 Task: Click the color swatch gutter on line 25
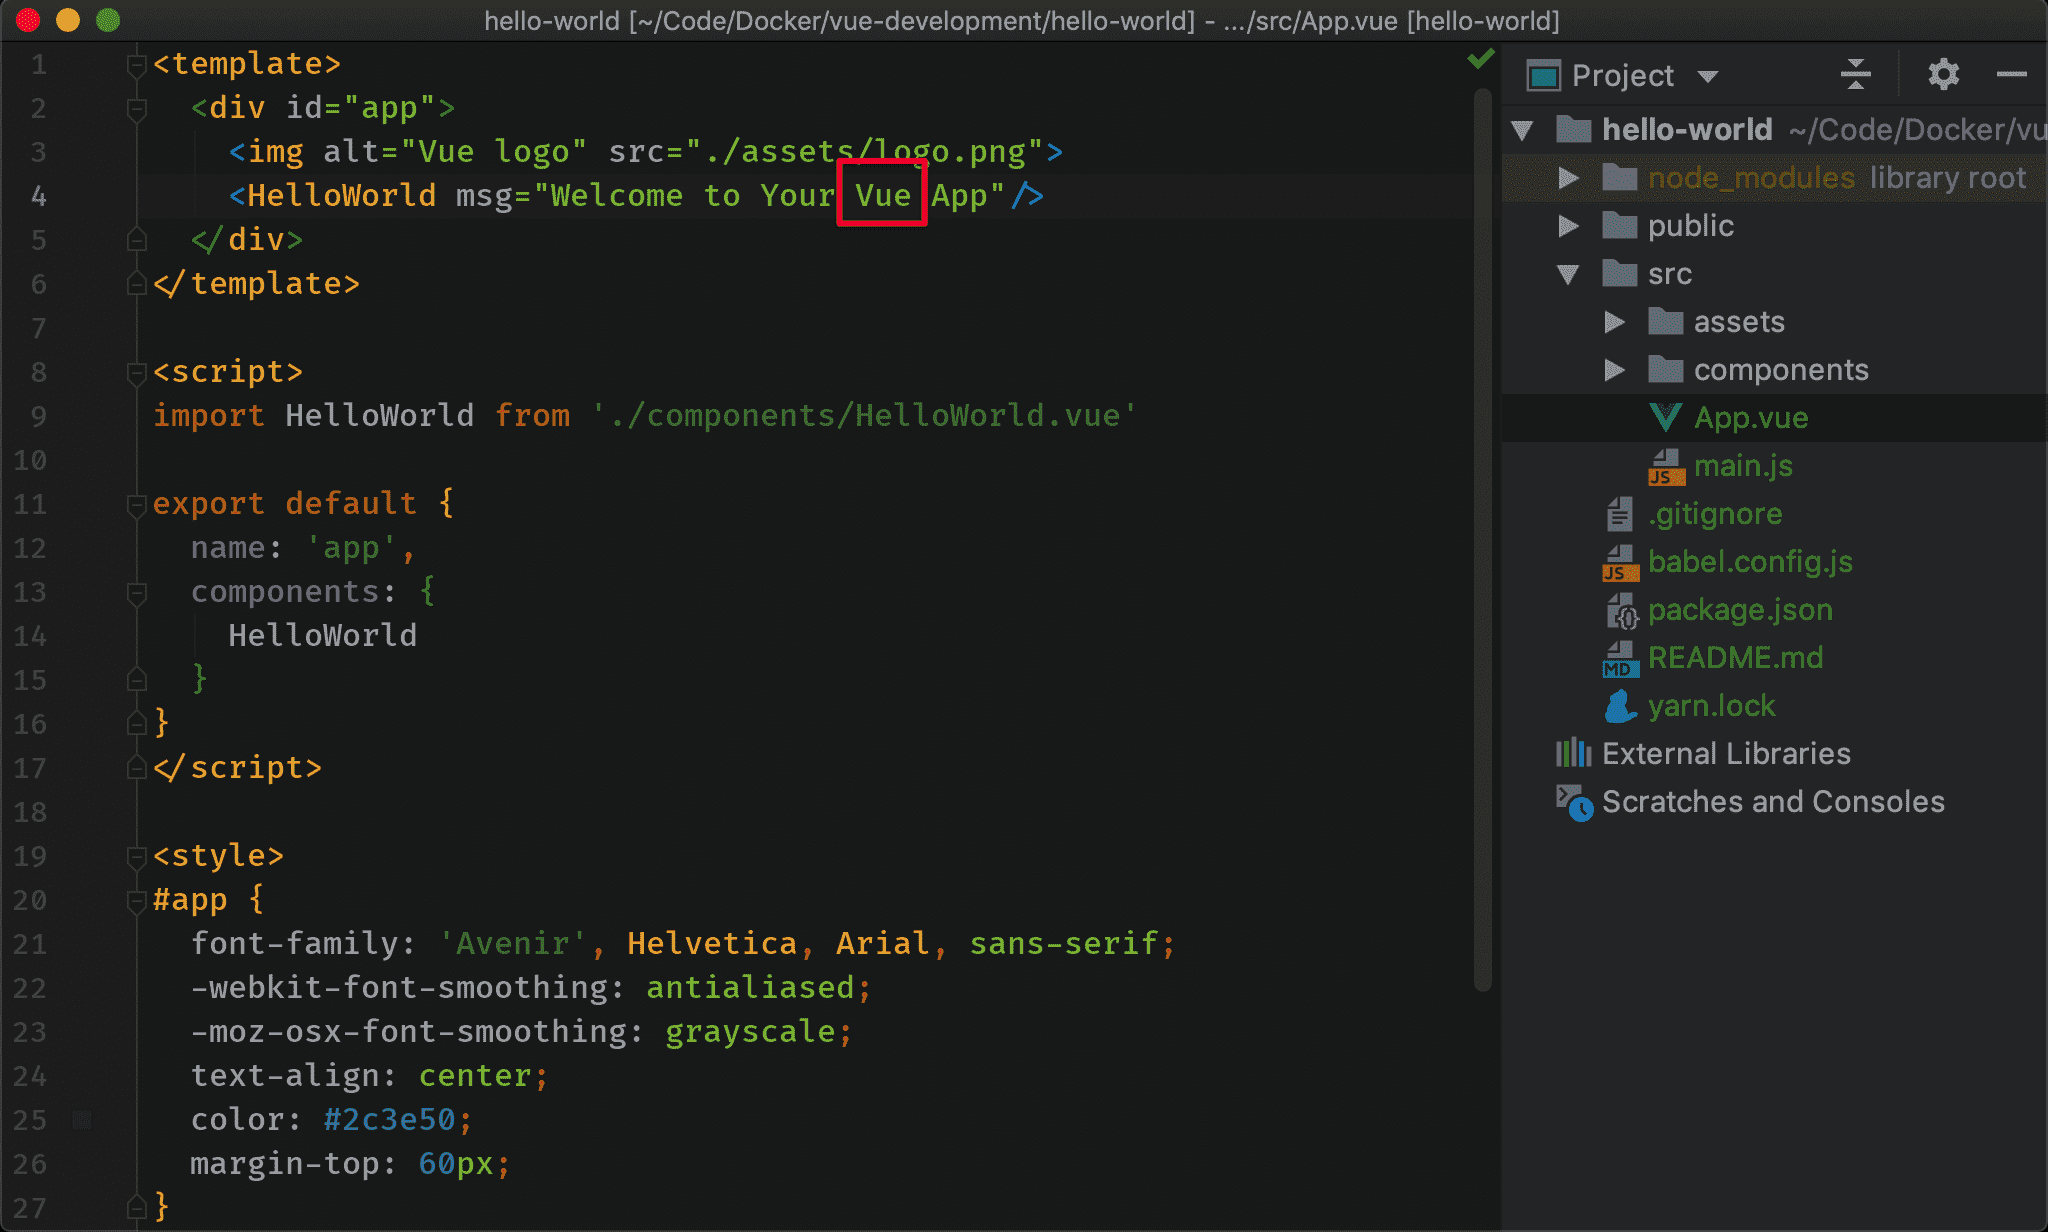[82, 1120]
